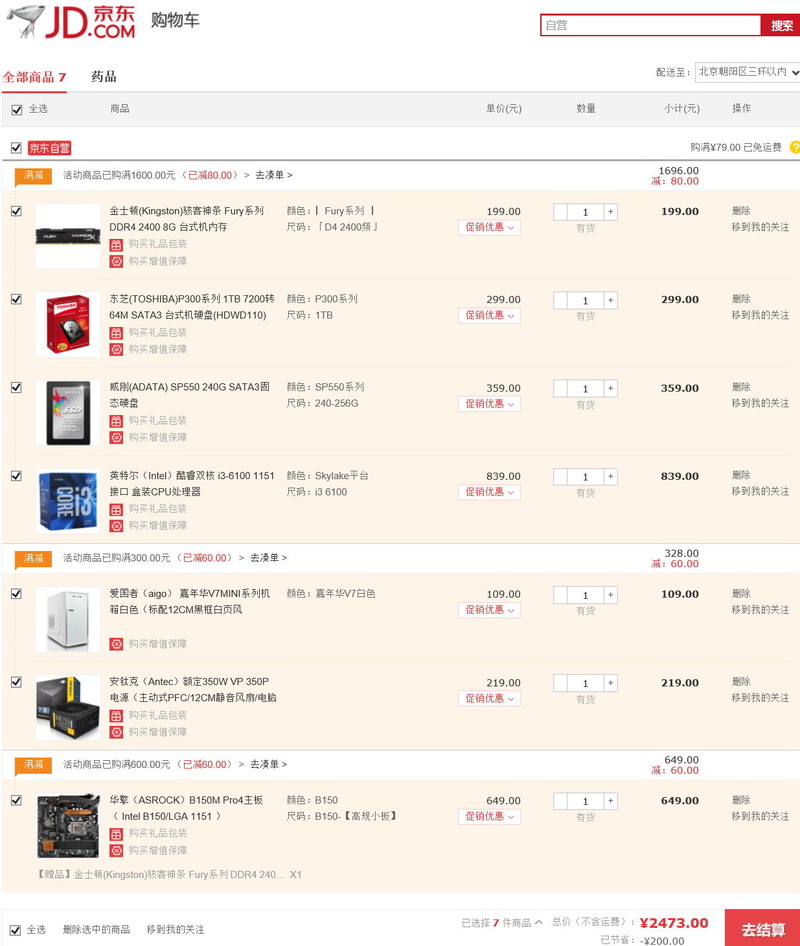Click gift wrap icon for Antec power supply

[x=116, y=716]
